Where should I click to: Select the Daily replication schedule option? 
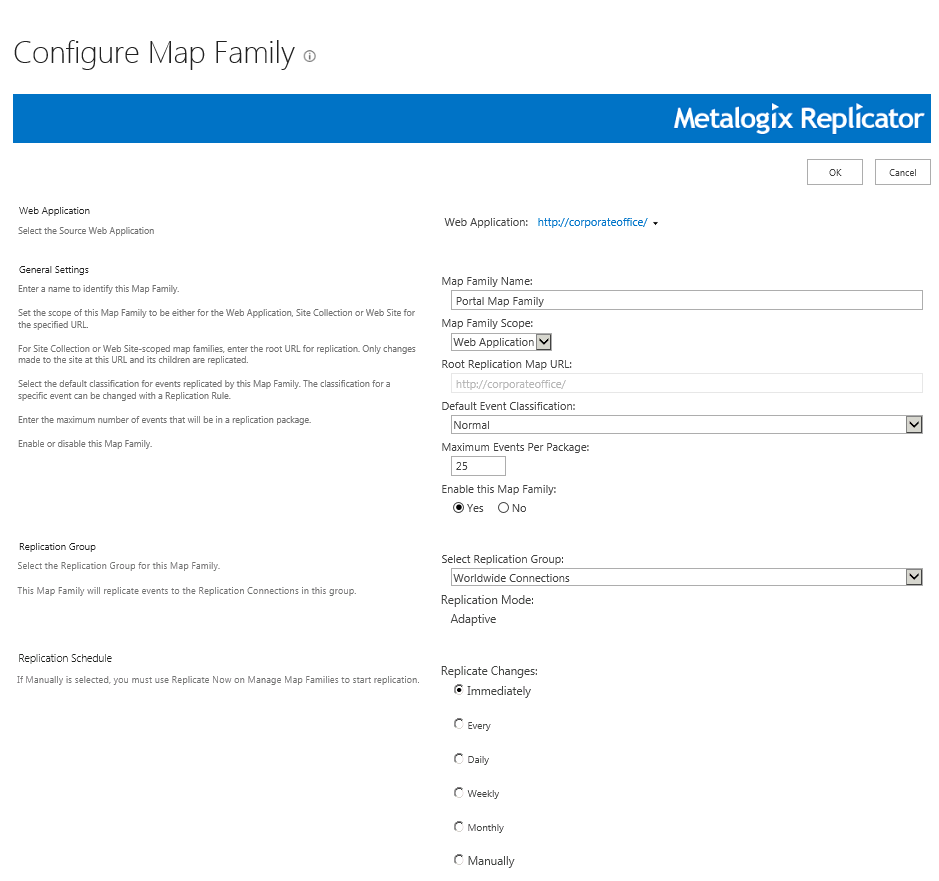pos(459,758)
